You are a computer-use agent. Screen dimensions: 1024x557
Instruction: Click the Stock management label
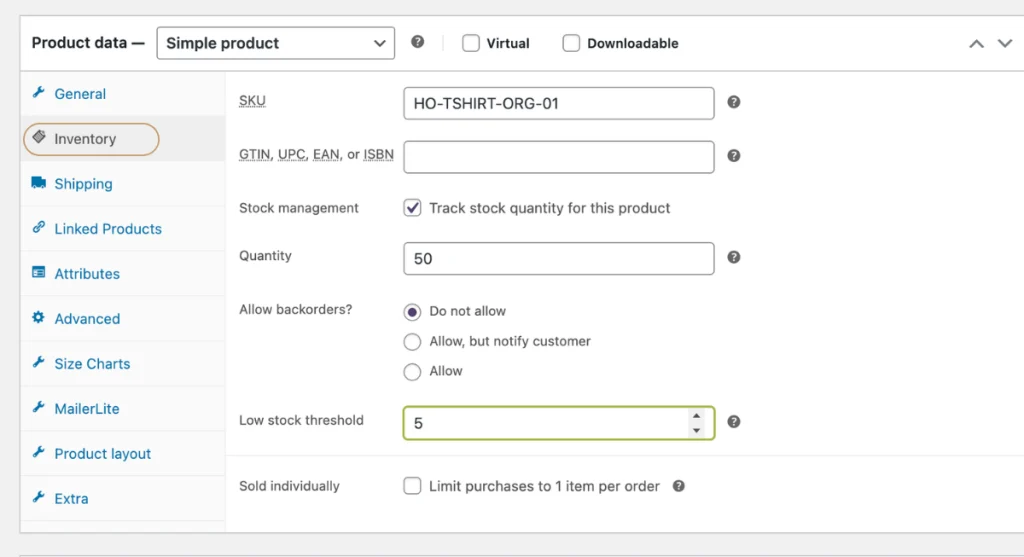[298, 208]
